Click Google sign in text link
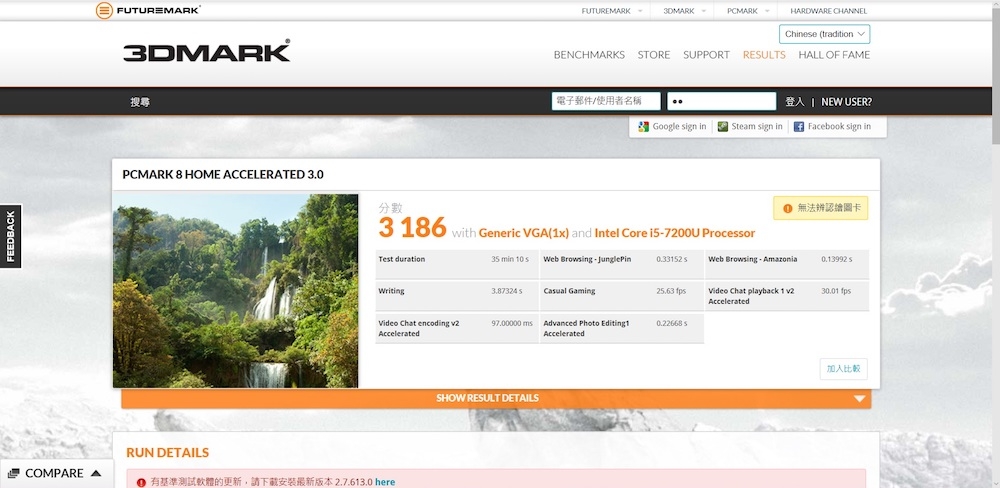This screenshot has width=1000, height=488. pyautogui.click(x=679, y=126)
